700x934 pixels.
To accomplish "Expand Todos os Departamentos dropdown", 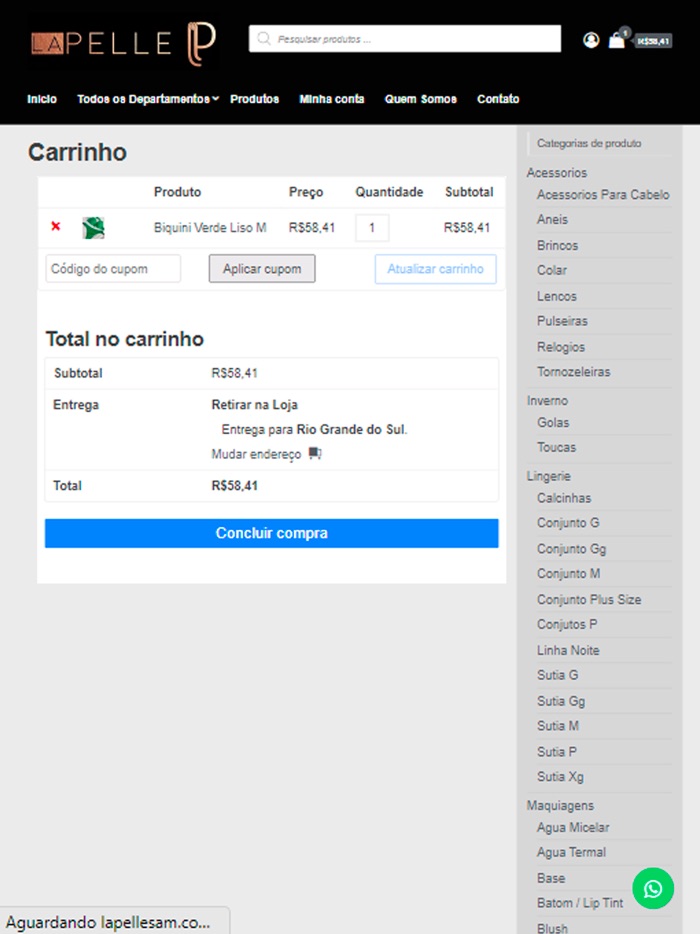I will click(x=148, y=99).
